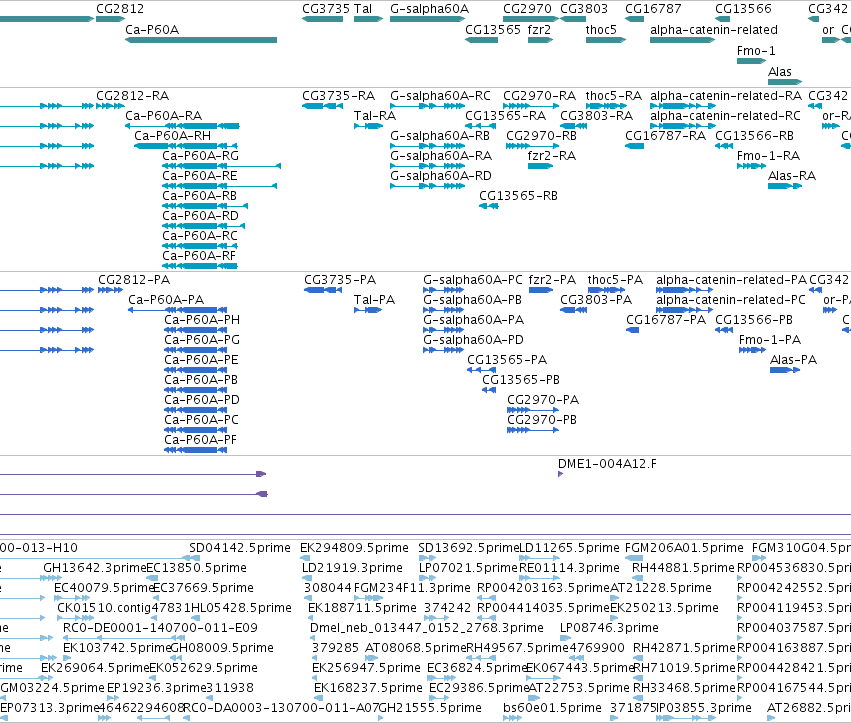851x723 pixels.
Task: Select the thoc5-PA protein label
Action: (615, 280)
